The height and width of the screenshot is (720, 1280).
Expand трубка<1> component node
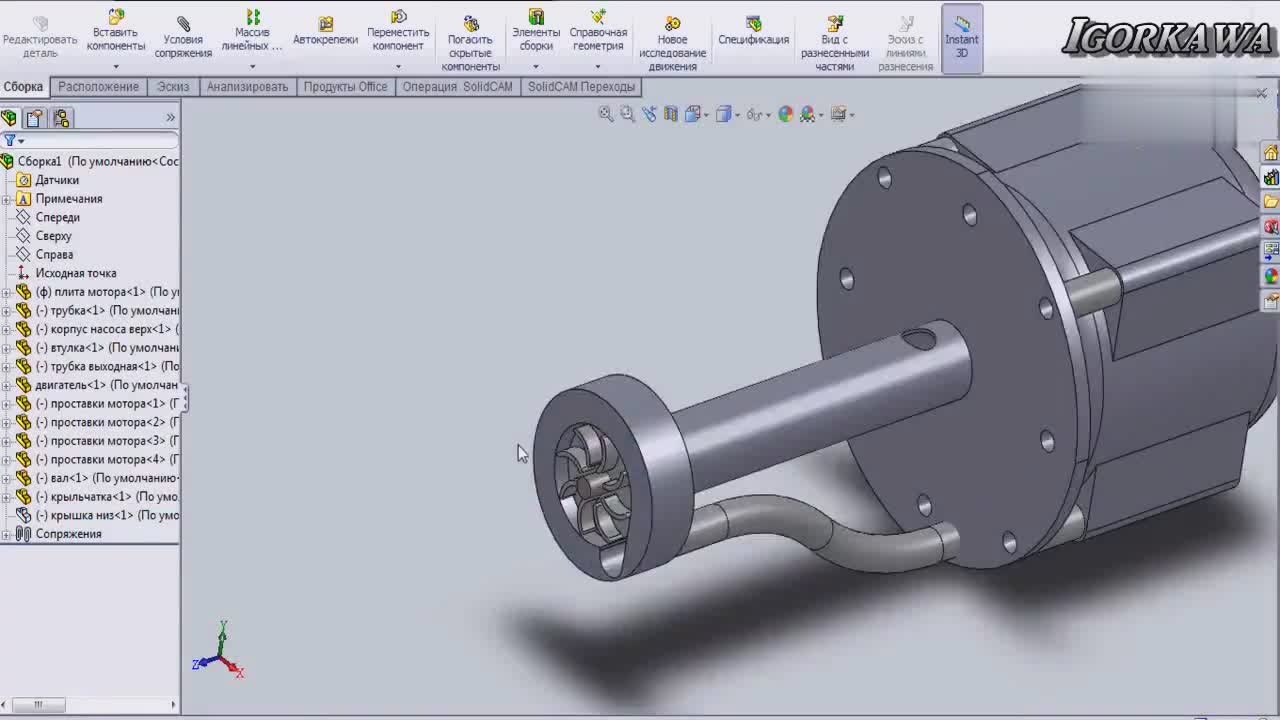(6, 311)
